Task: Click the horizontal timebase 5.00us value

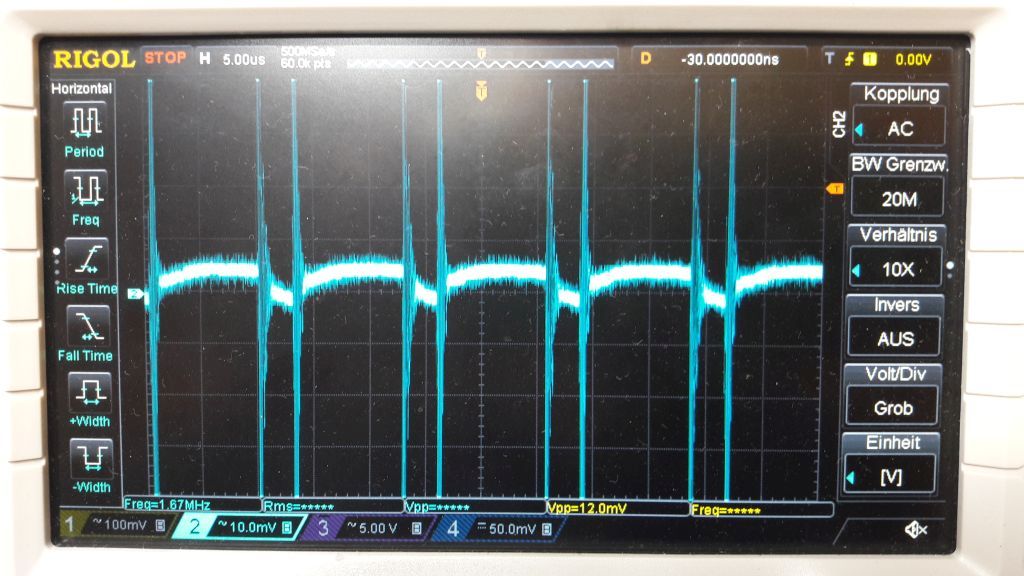Action: (x=244, y=59)
